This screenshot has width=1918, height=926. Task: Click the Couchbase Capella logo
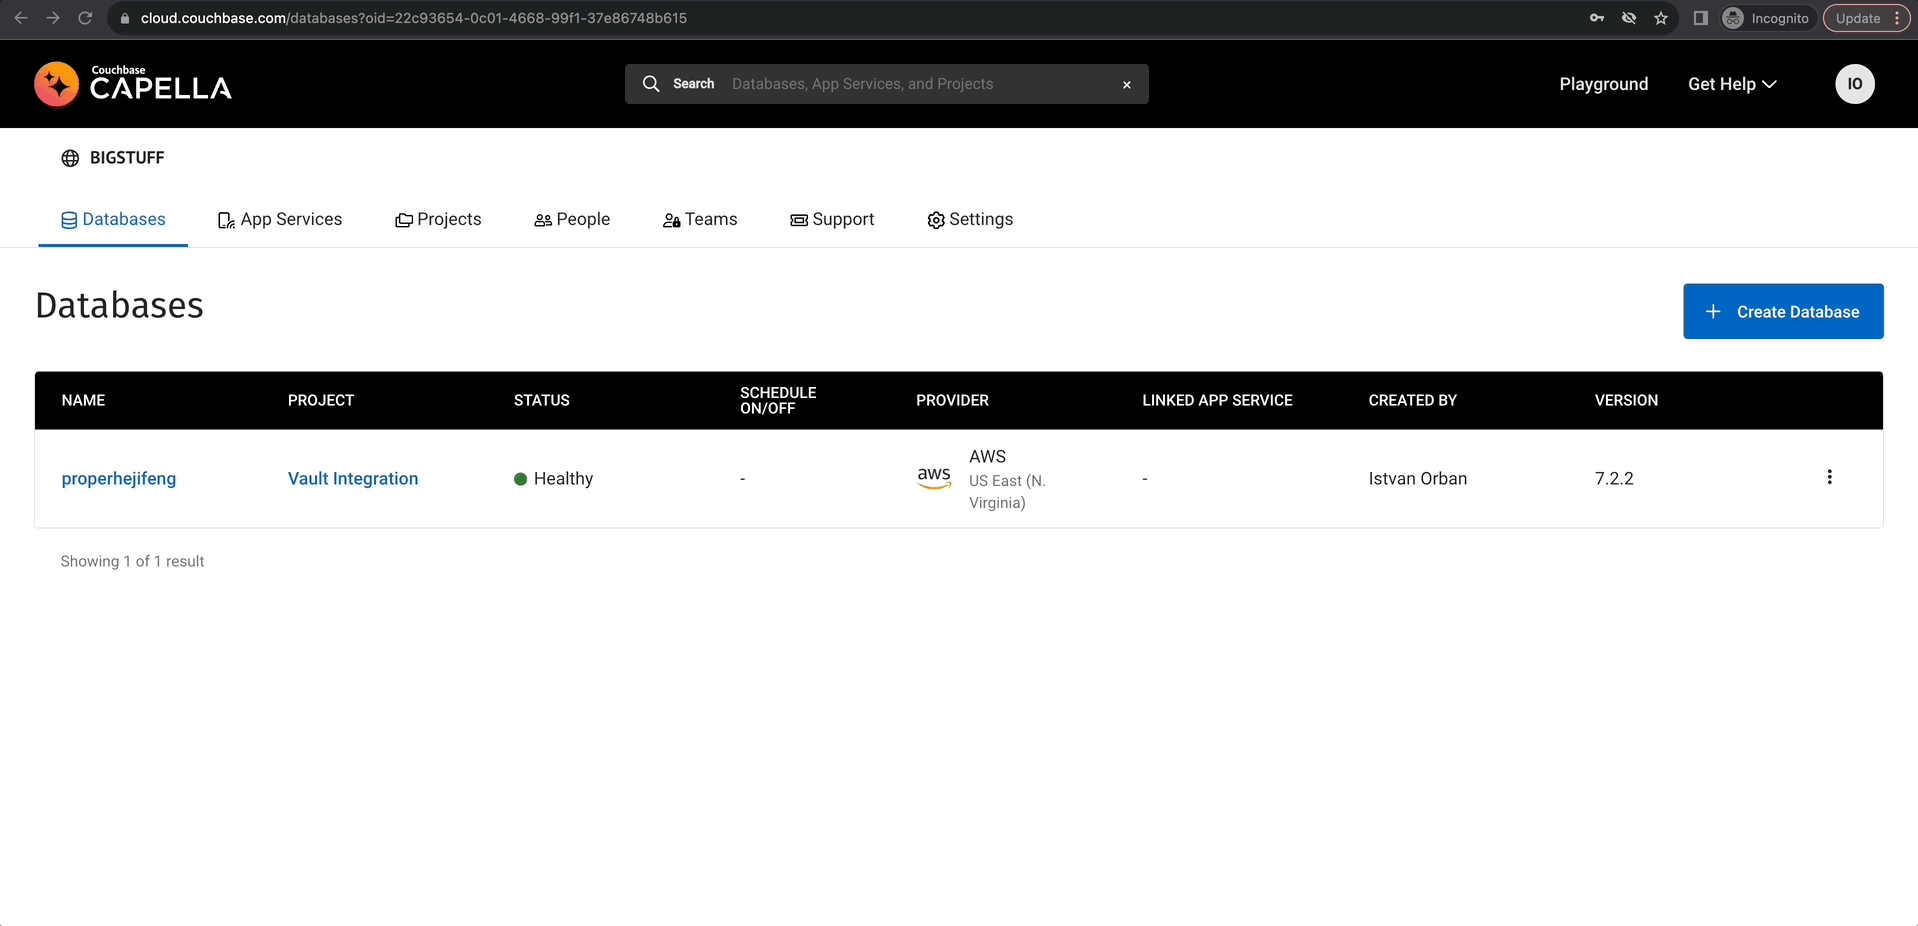click(133, 84)
